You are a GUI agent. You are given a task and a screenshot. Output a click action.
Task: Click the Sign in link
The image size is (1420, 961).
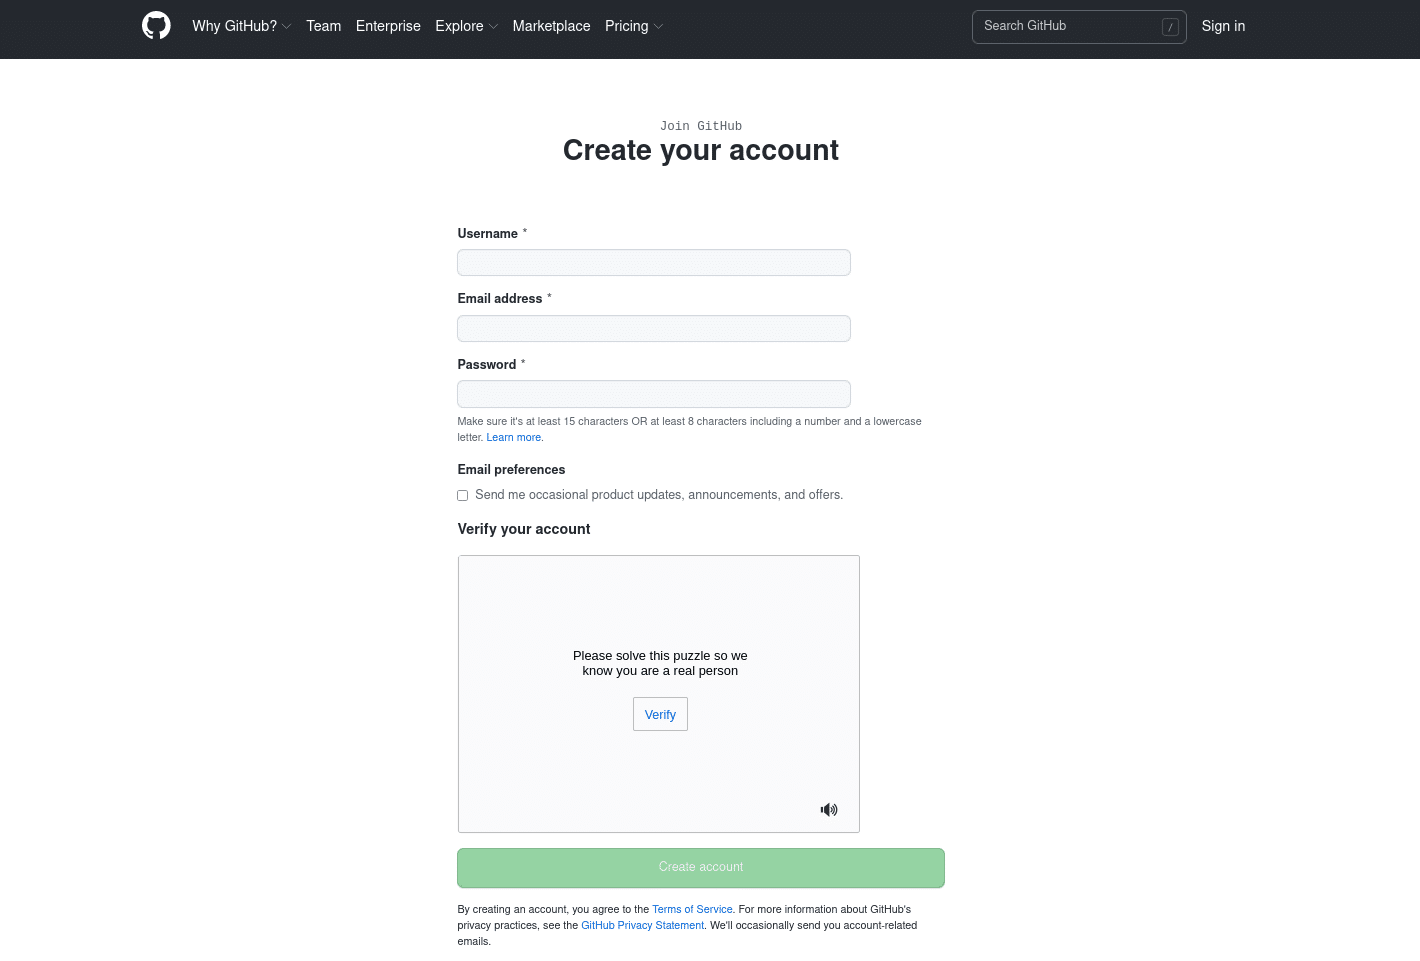pos(1223,26)
